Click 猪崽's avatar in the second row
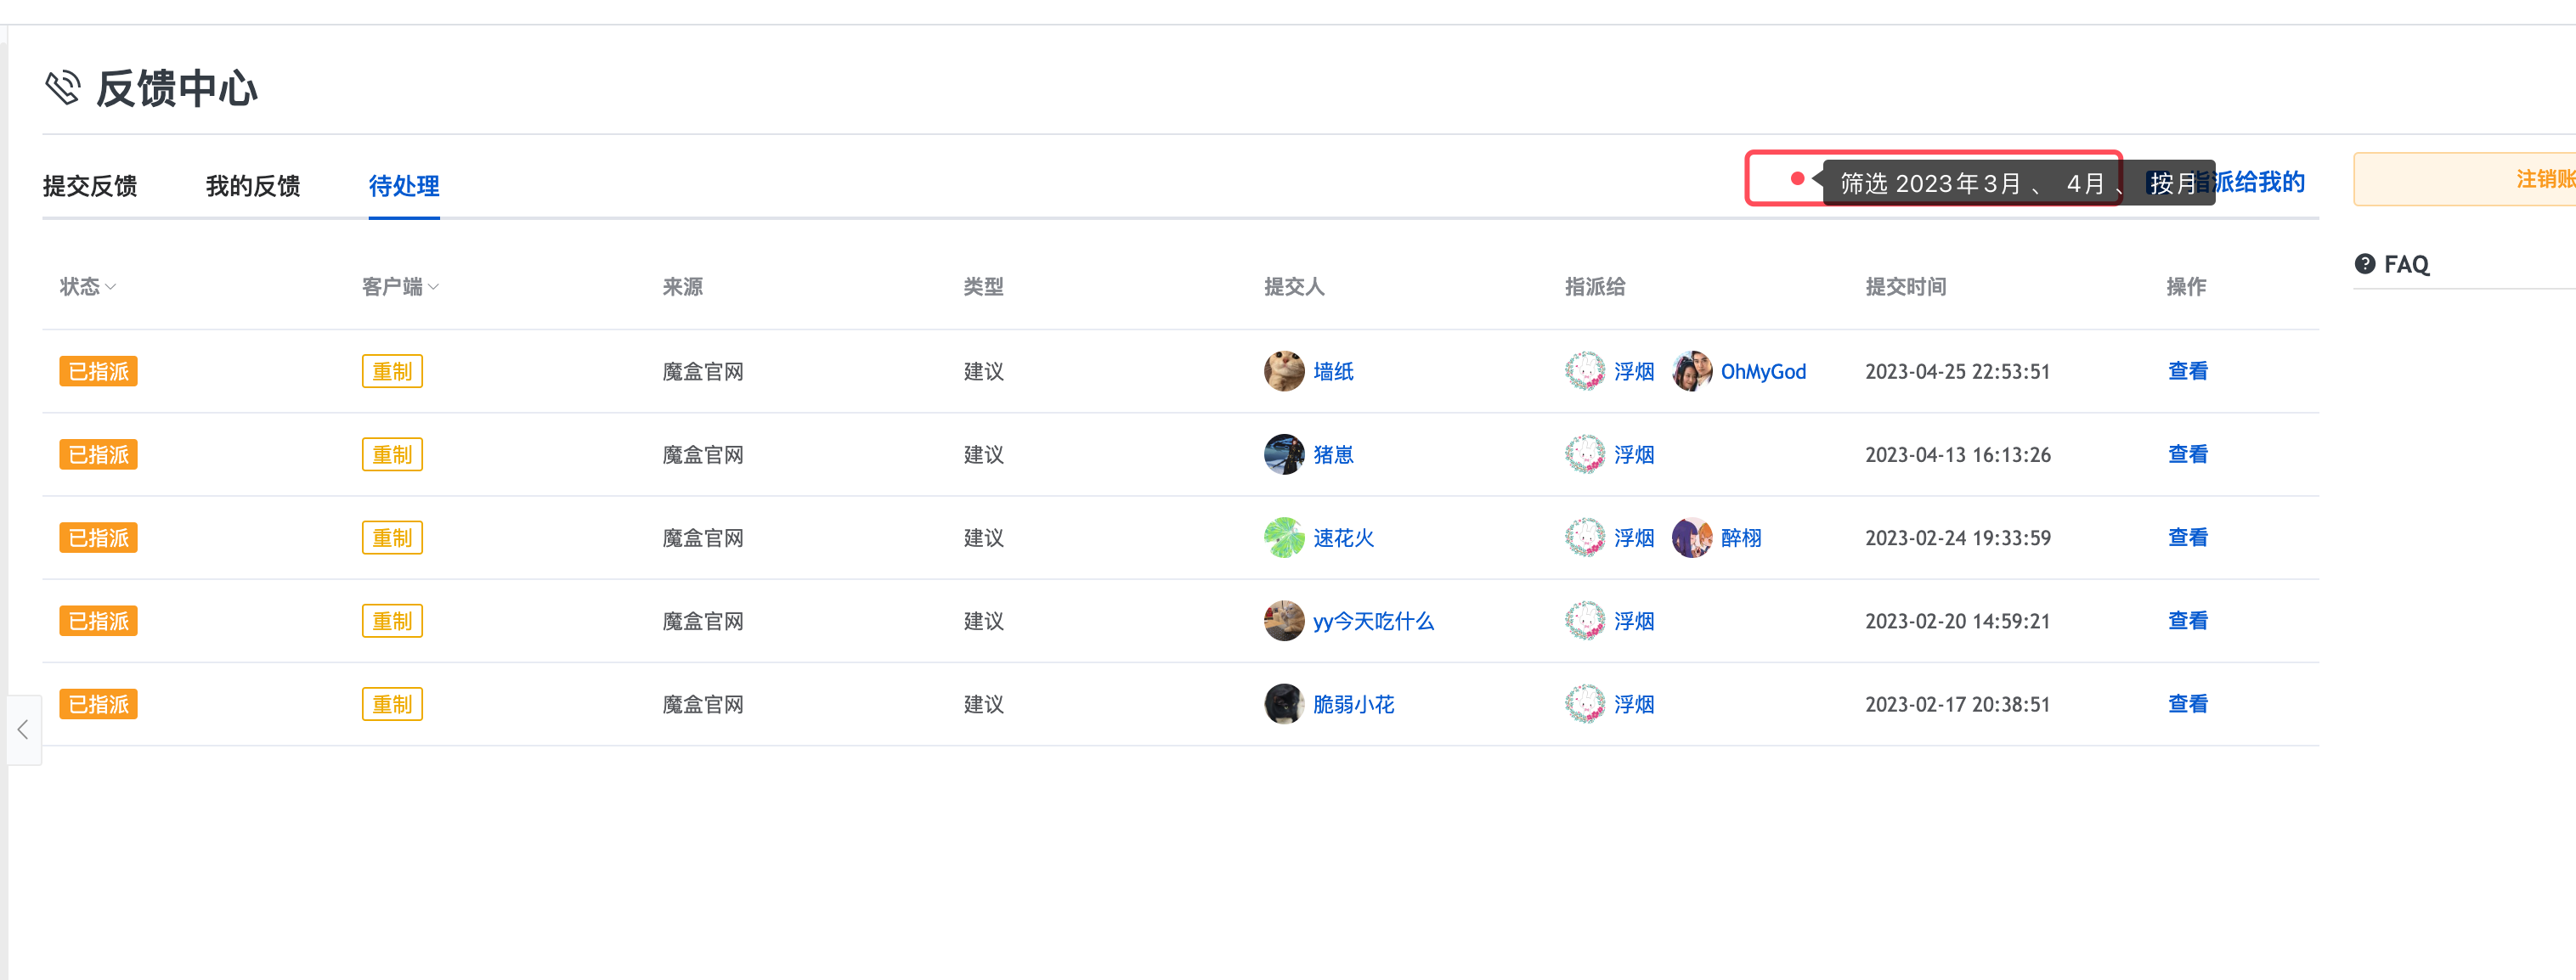The width and height of the screenshot is (2576, 980). click(x=1283, y=454)
